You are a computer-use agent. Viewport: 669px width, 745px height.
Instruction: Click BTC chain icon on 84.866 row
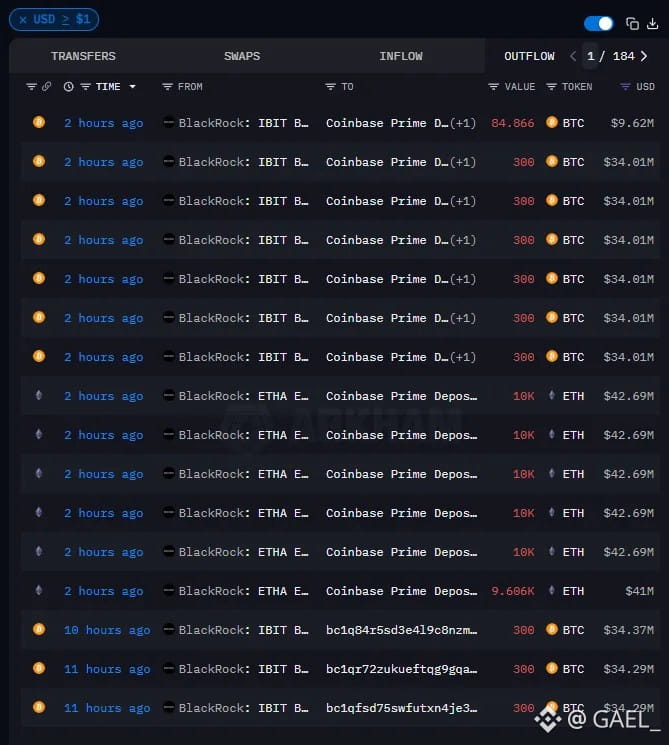pyautogui.click(x=39, y=122)
